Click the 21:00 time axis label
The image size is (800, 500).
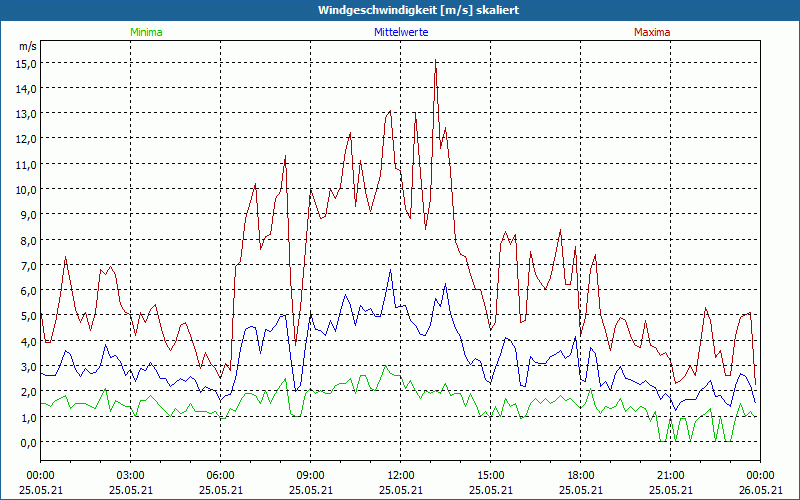click(x=670, y=476)
